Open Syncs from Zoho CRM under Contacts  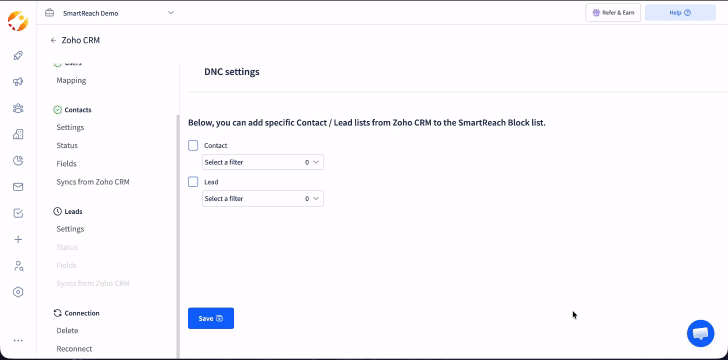click(x=93, y=182)
